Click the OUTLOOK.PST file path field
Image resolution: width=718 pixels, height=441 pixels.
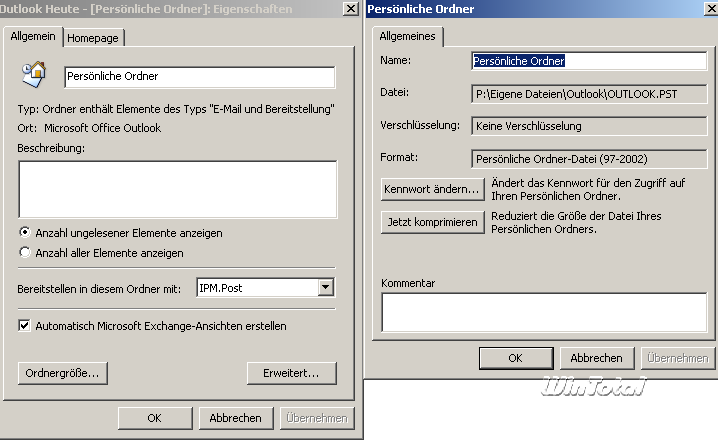pos(588,93)
